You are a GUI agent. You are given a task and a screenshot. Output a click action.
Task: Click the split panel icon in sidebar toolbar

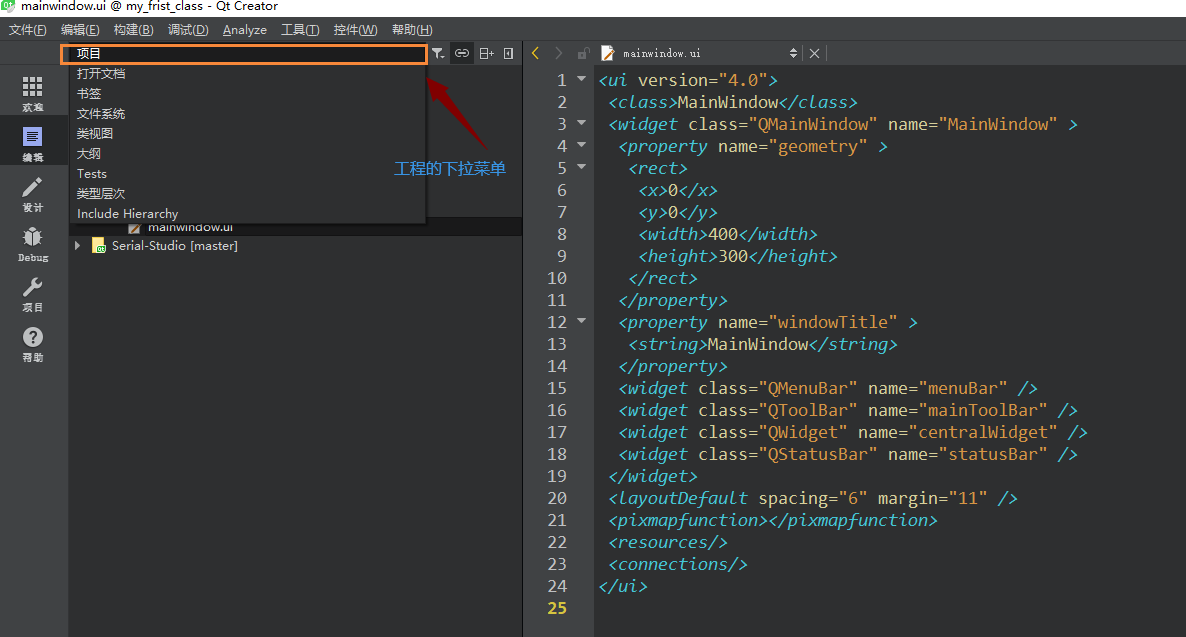(x=486, y=53)
